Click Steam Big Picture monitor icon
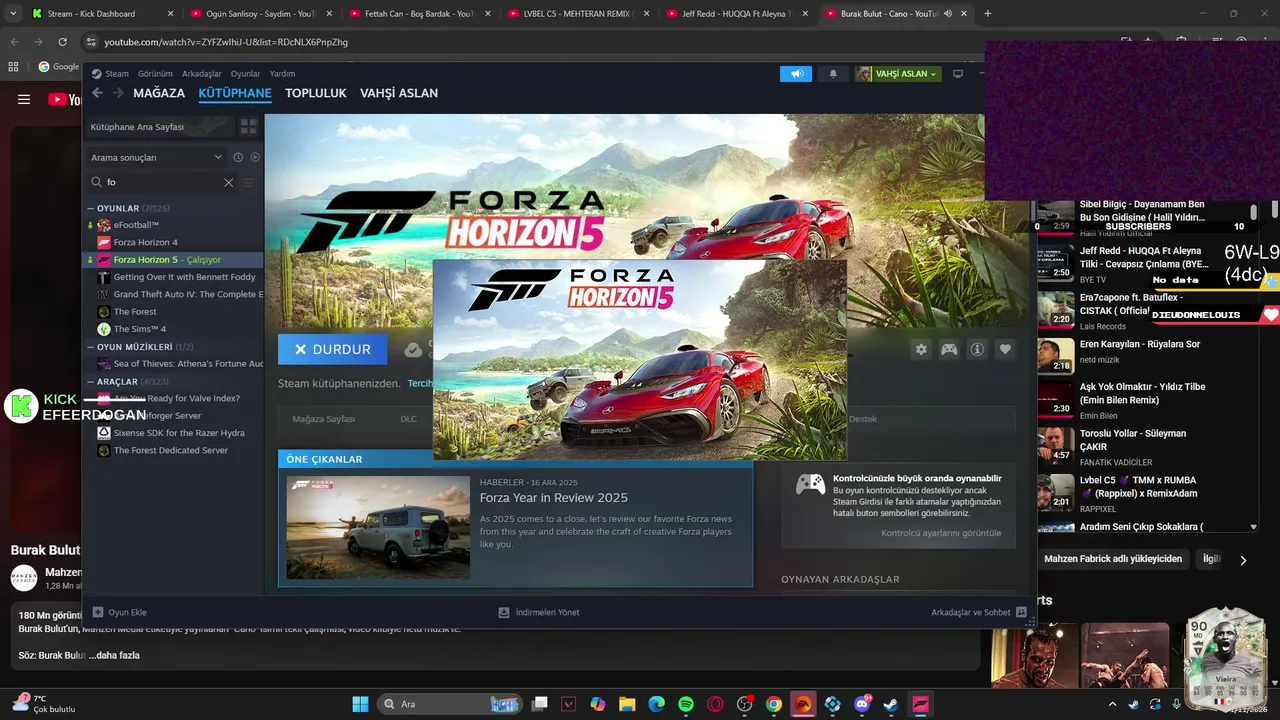 (957, 74)
